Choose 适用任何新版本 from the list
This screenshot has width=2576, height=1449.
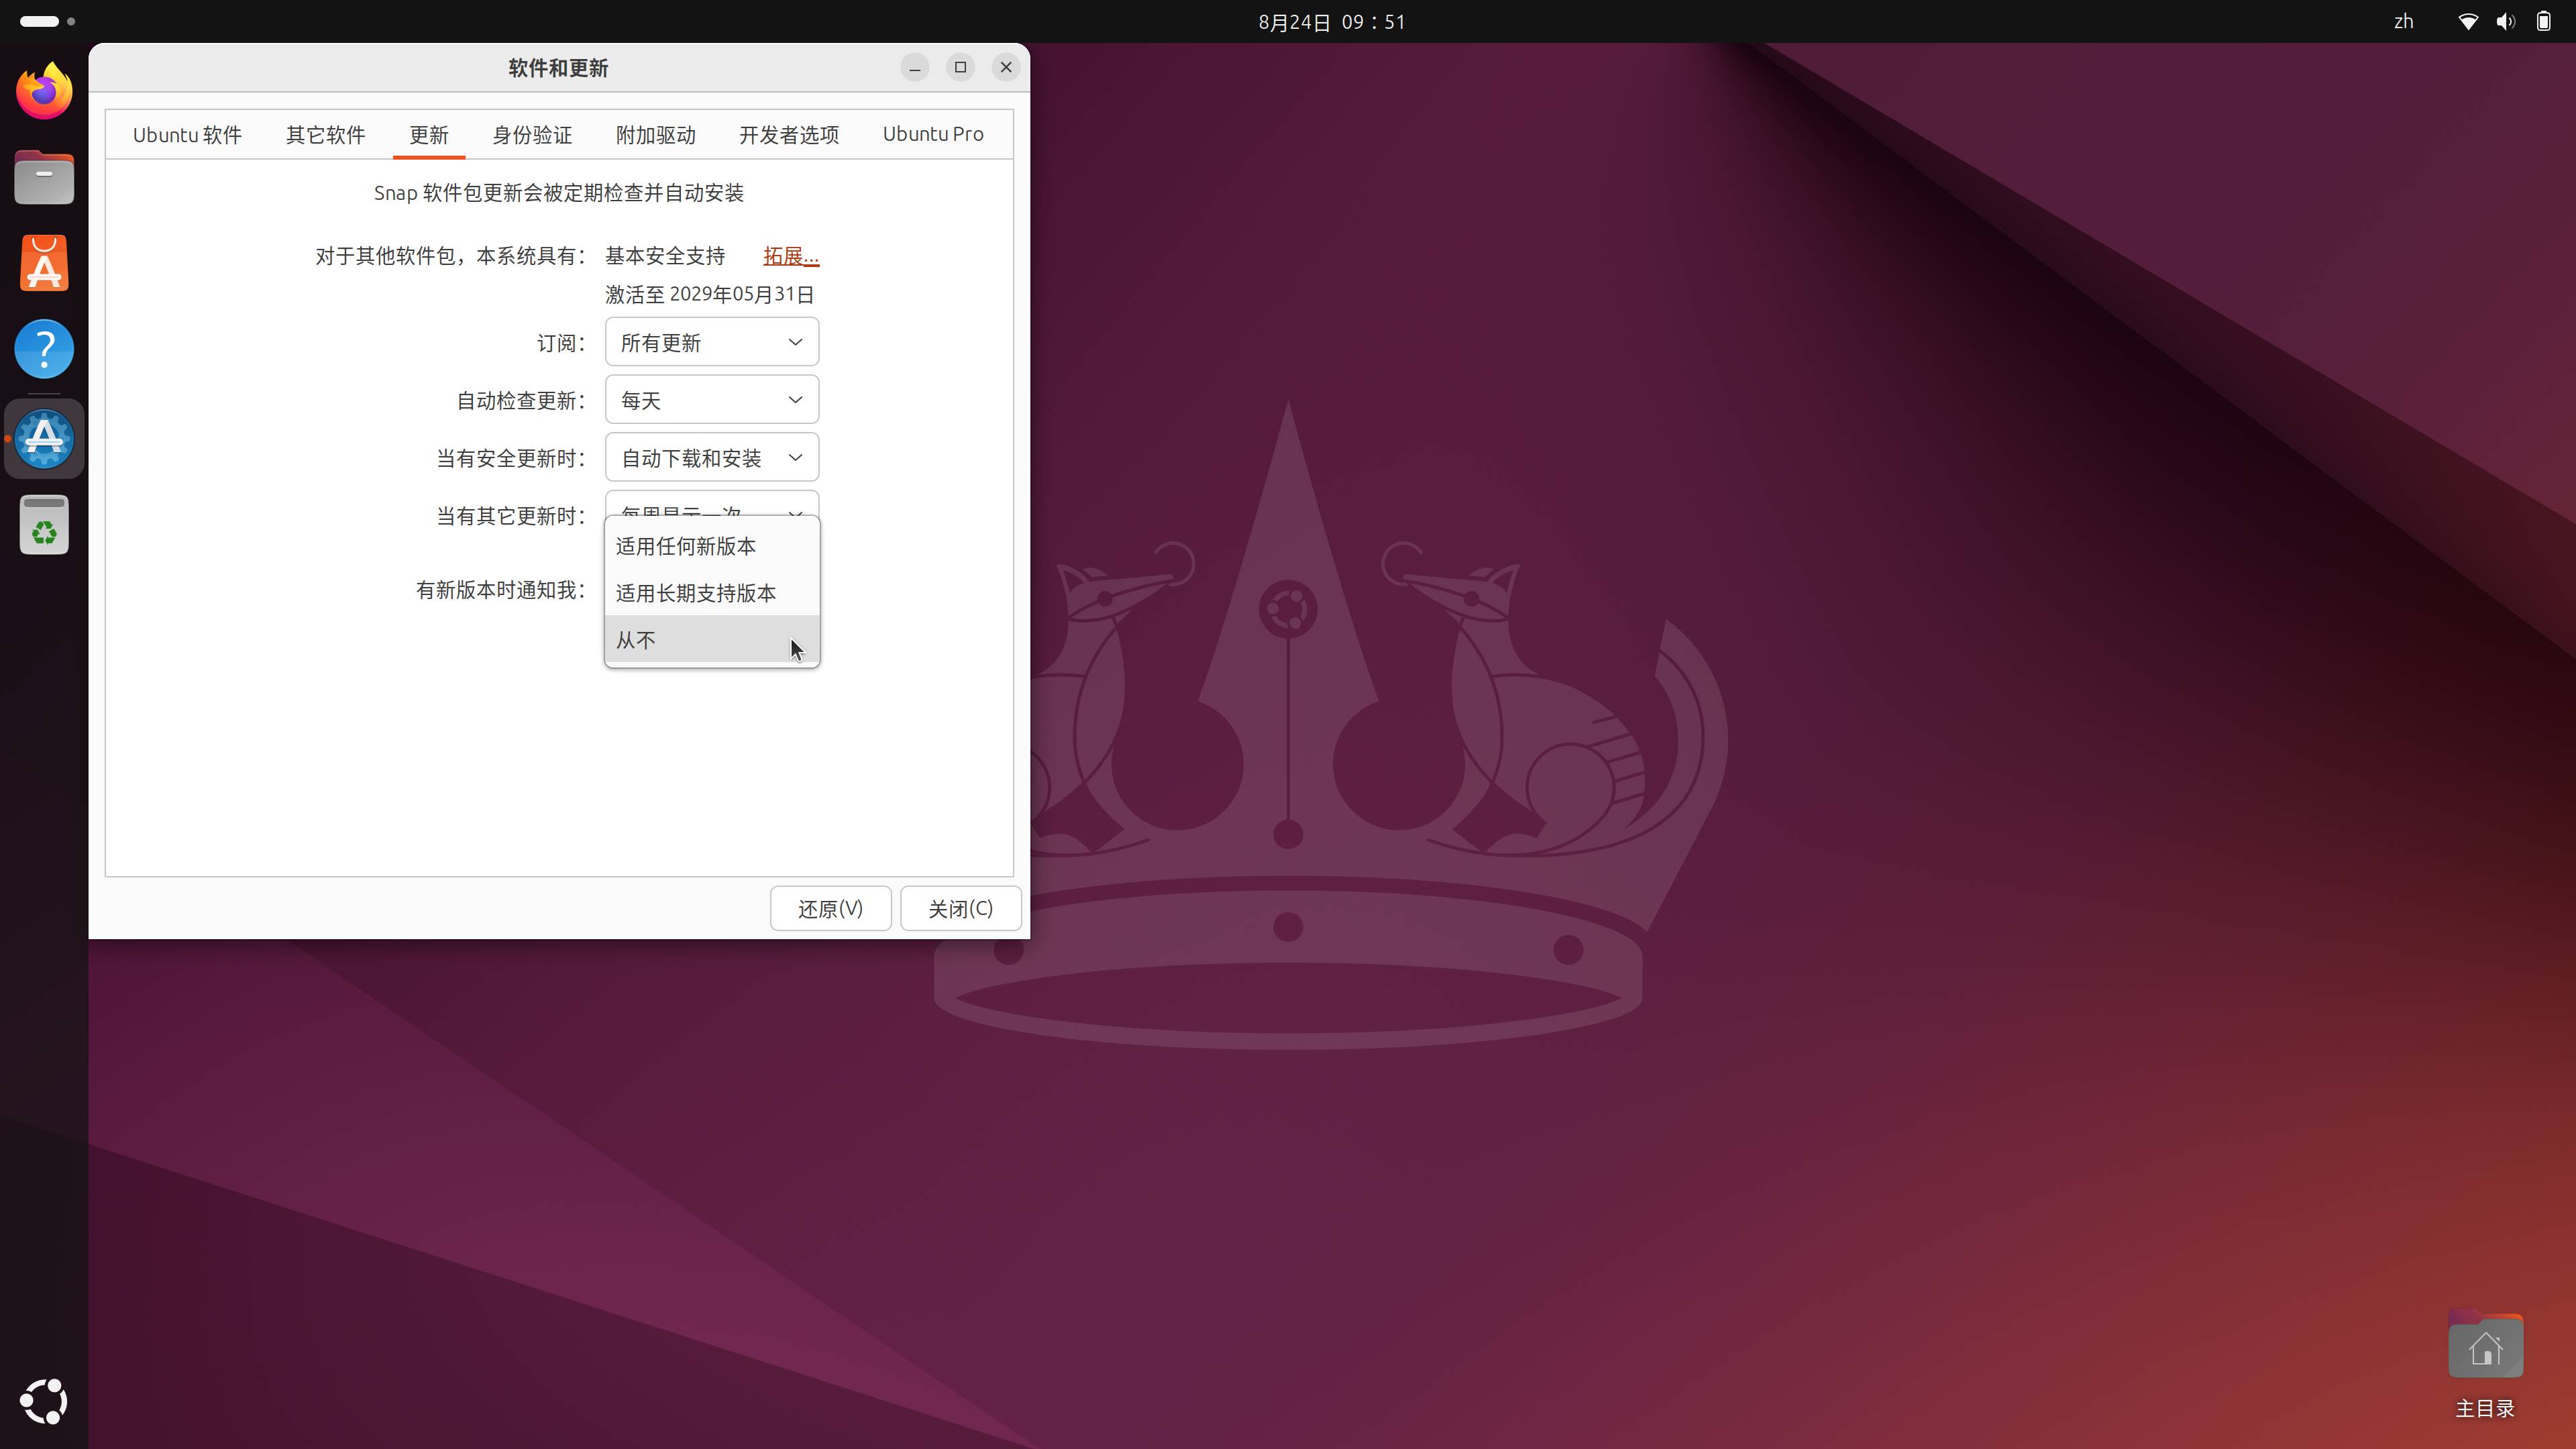click(x=712, y=546)
